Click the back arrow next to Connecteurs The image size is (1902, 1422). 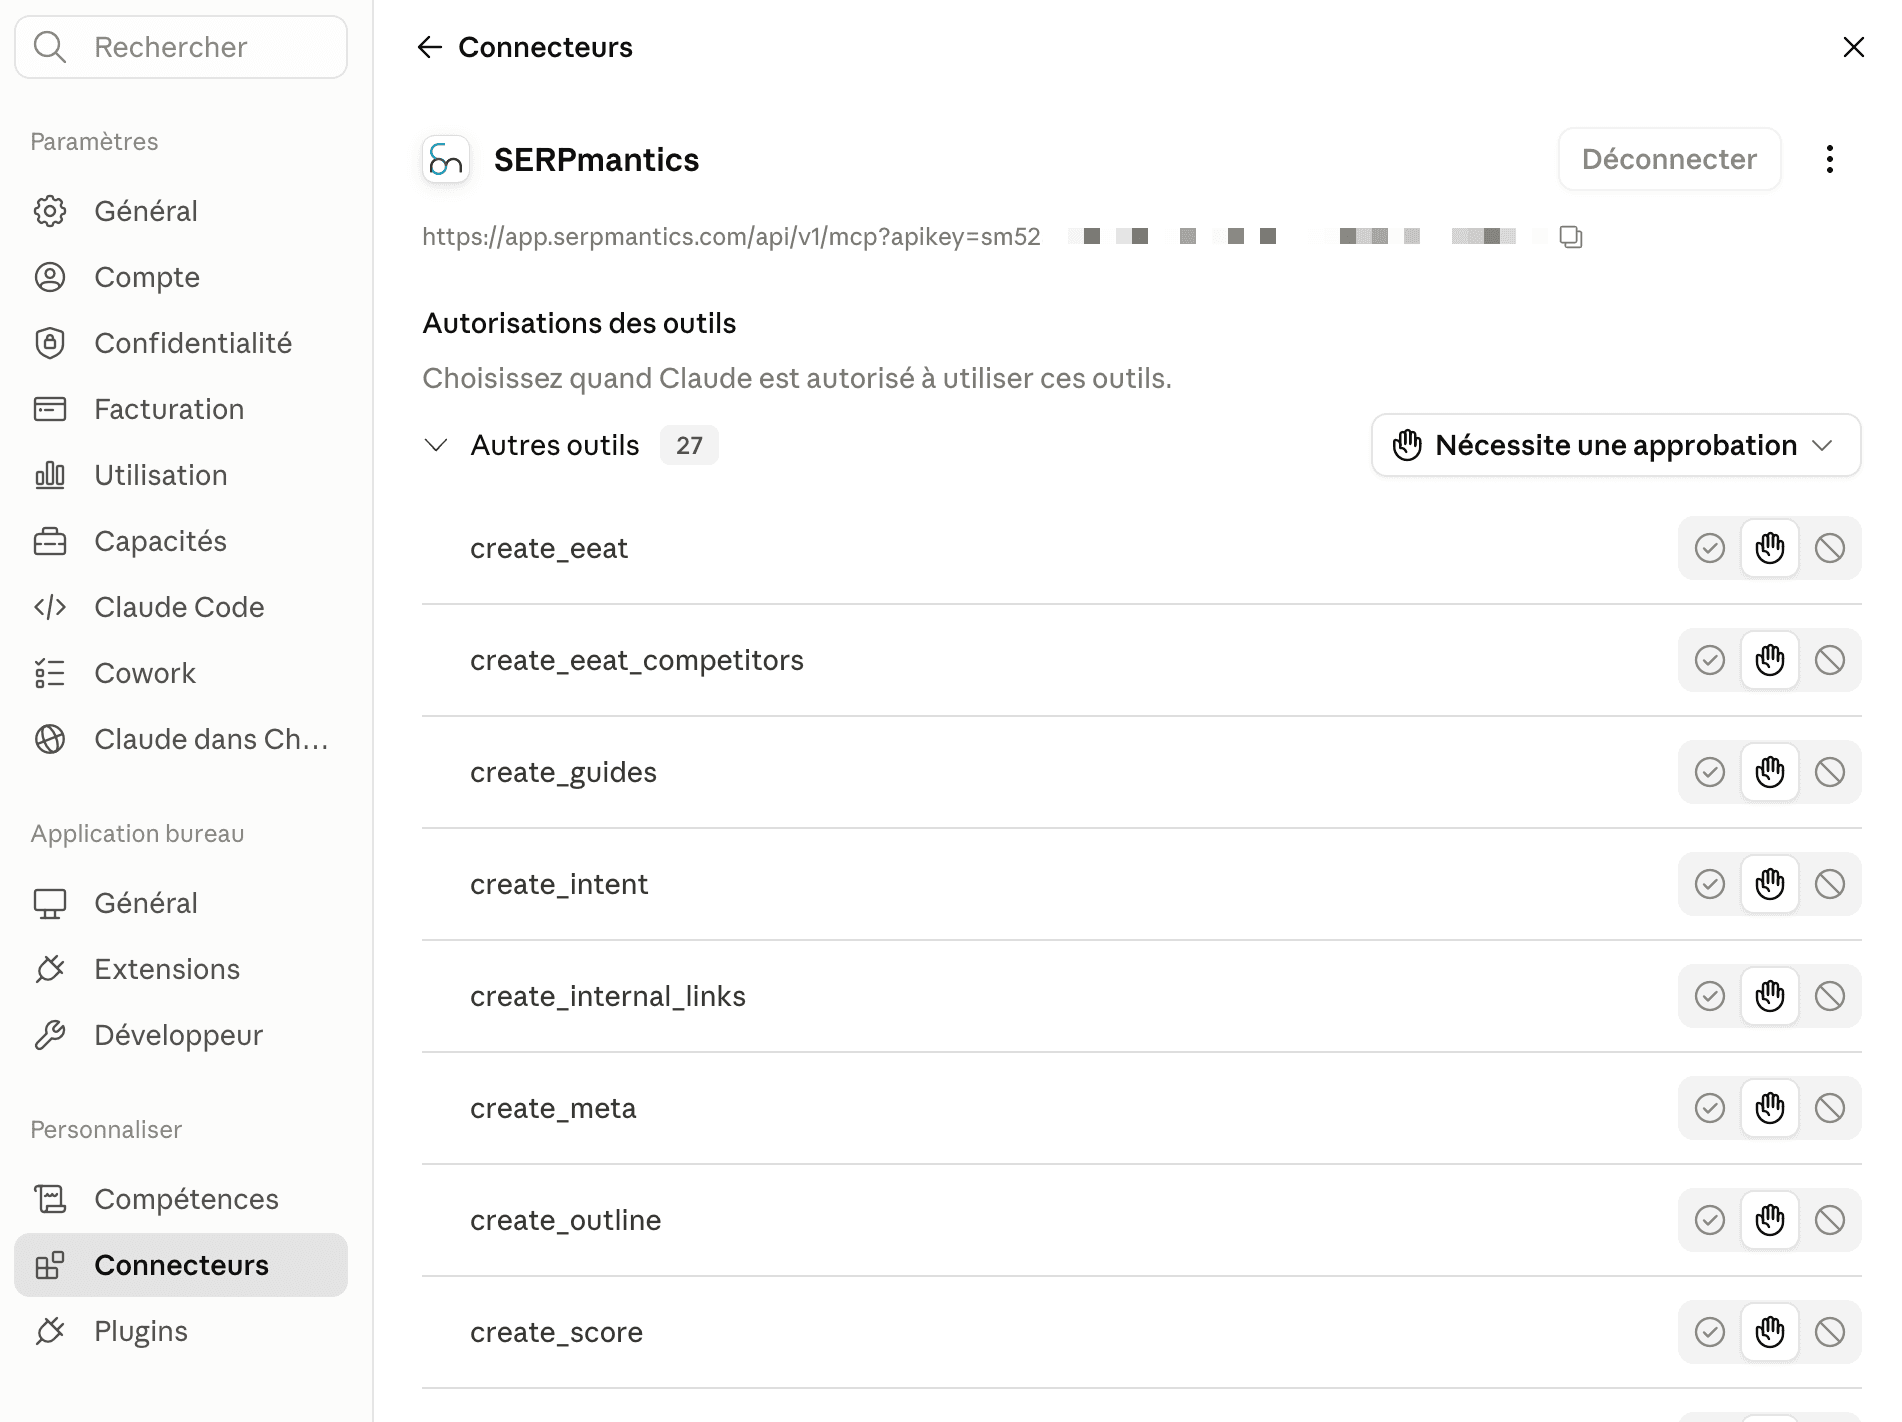click(430, 47)
